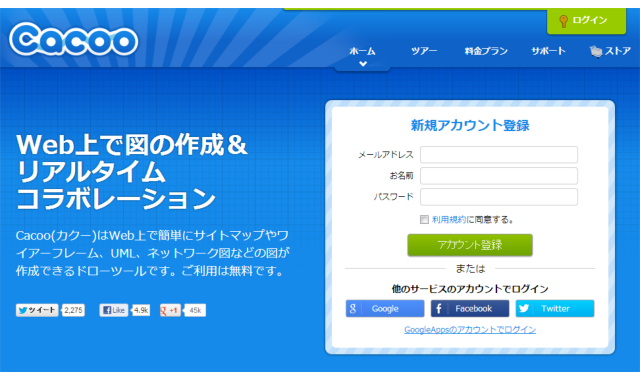
Task: Click the key icon beside ログイン
Action: pyautogui.click(x=563, y=21)
